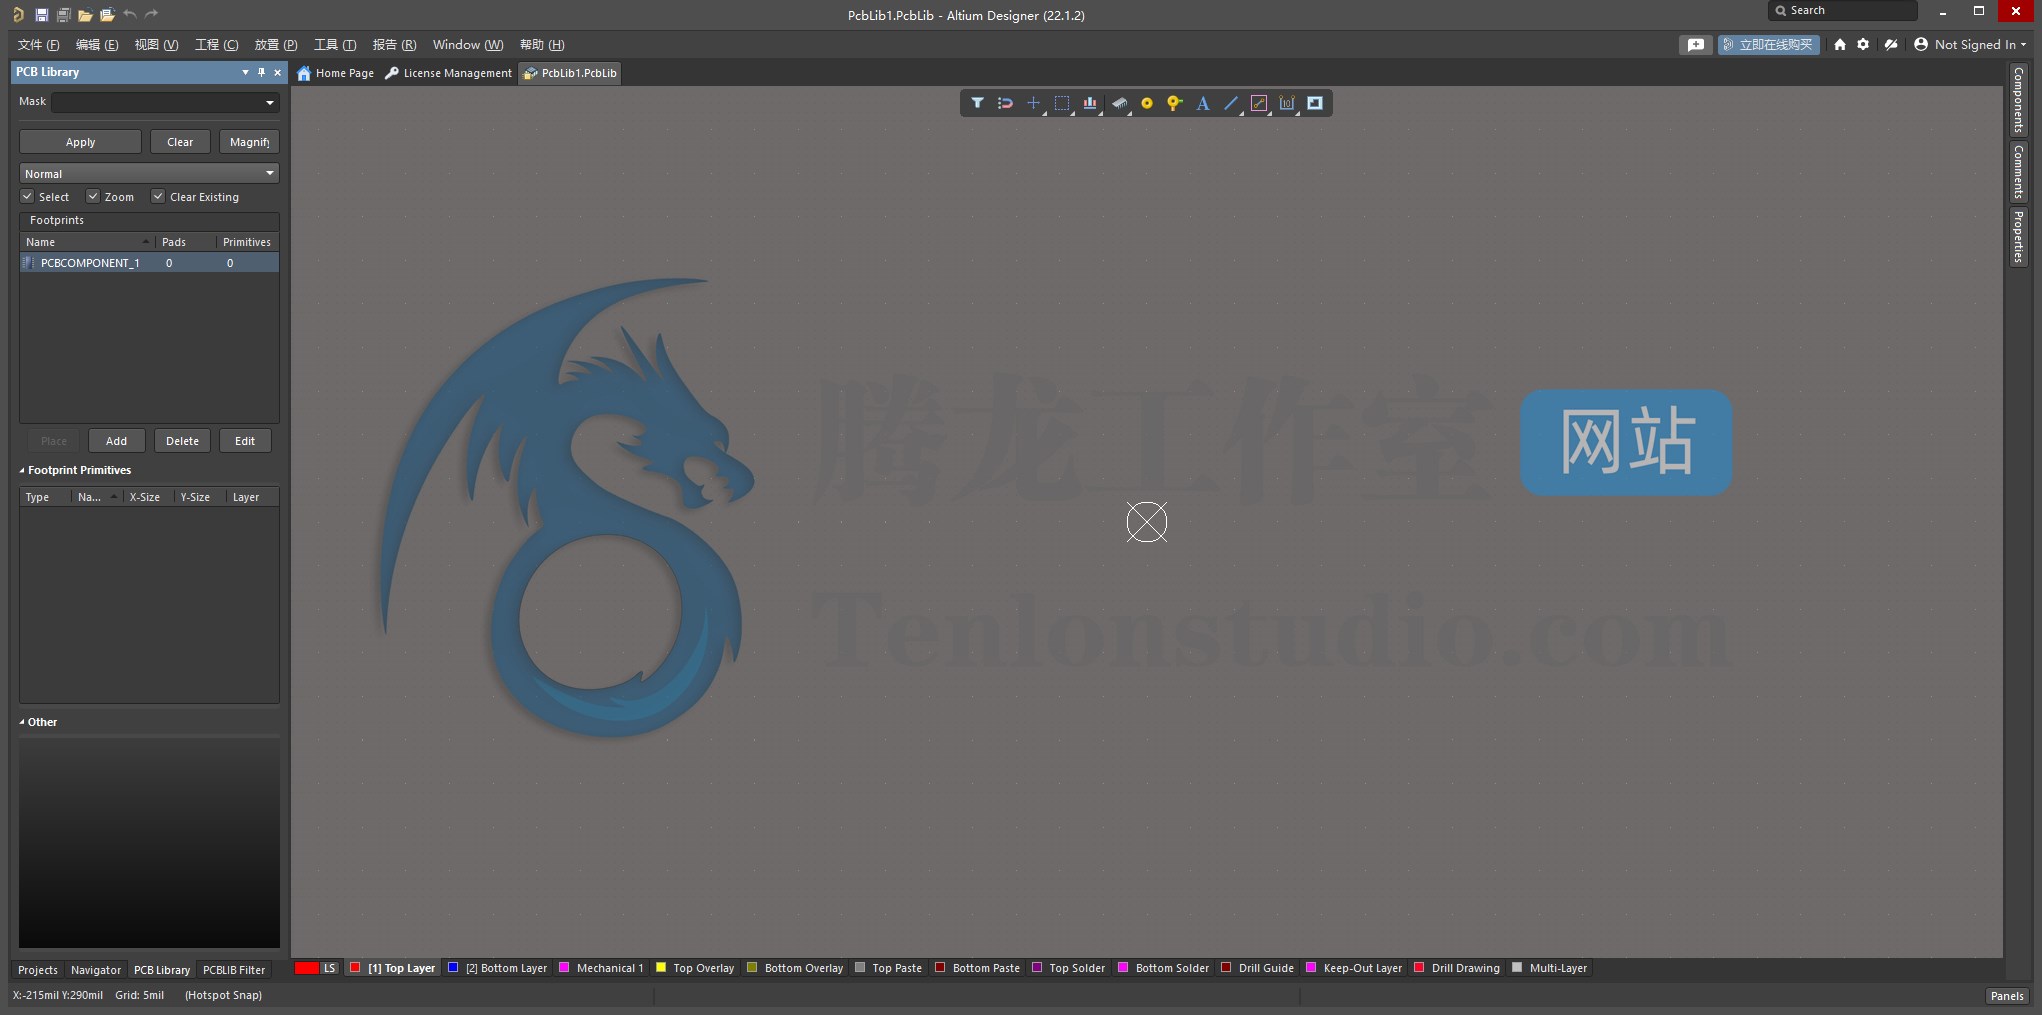Switch to the Projects panel tab
Viewport: 2042px width, 1015px height.
pos(38,969)
